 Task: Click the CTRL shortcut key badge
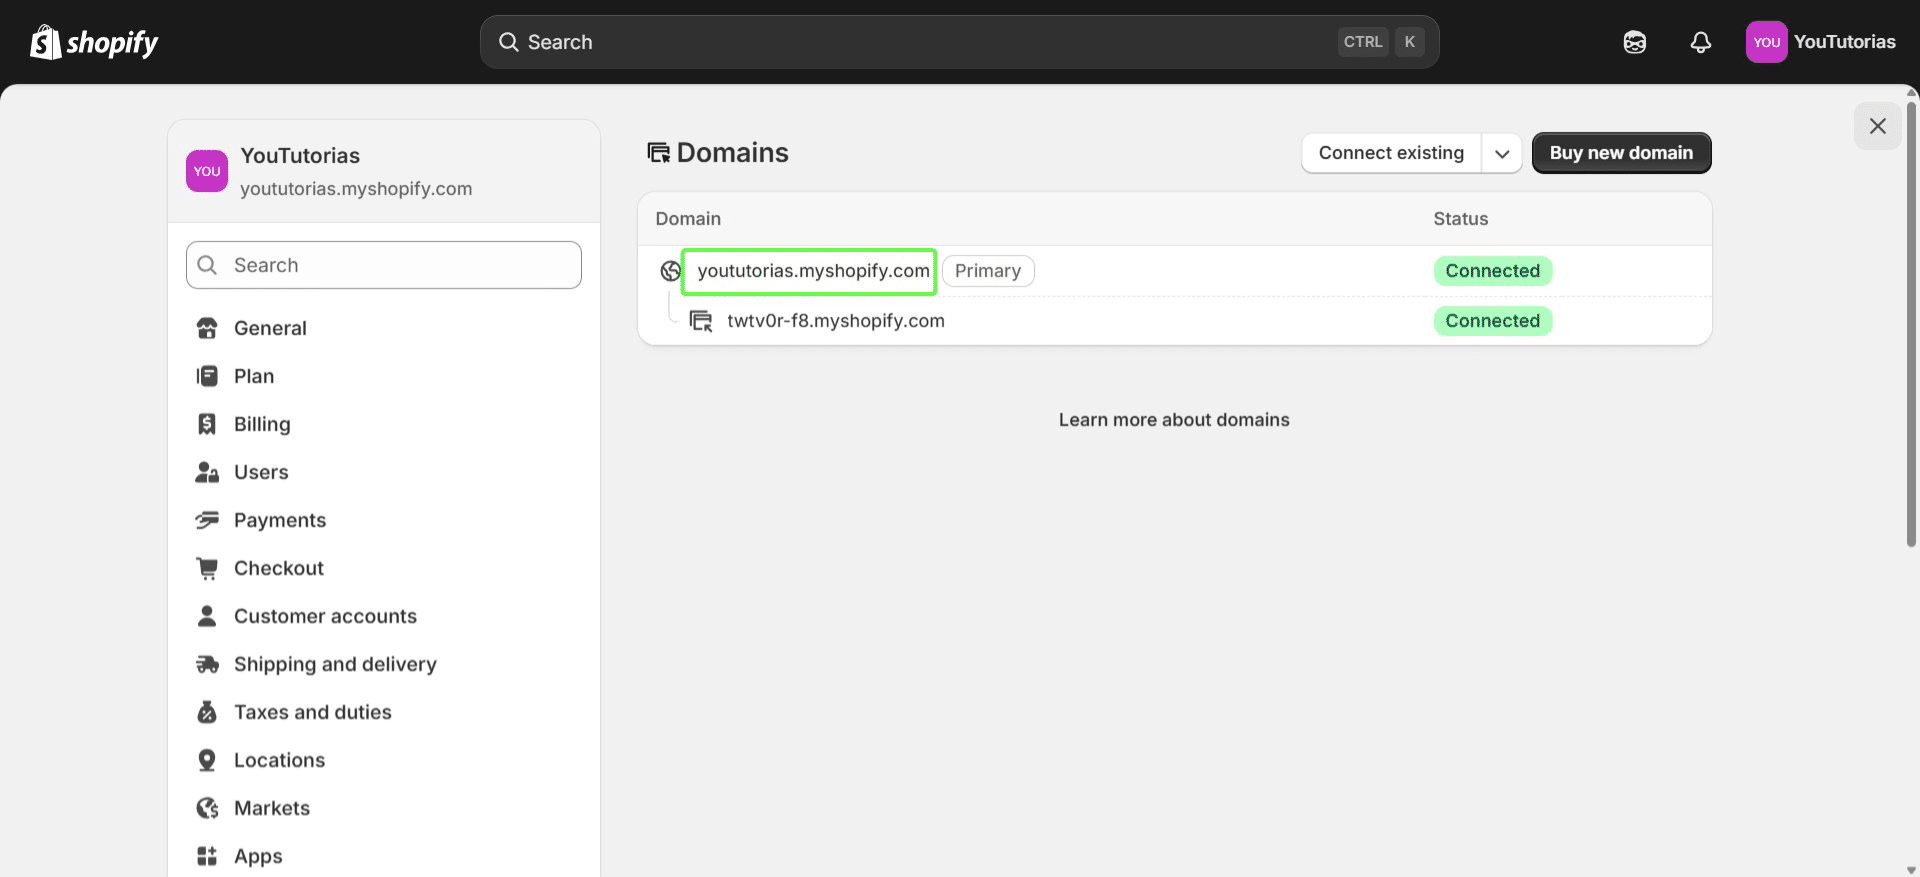[1363, 42]
